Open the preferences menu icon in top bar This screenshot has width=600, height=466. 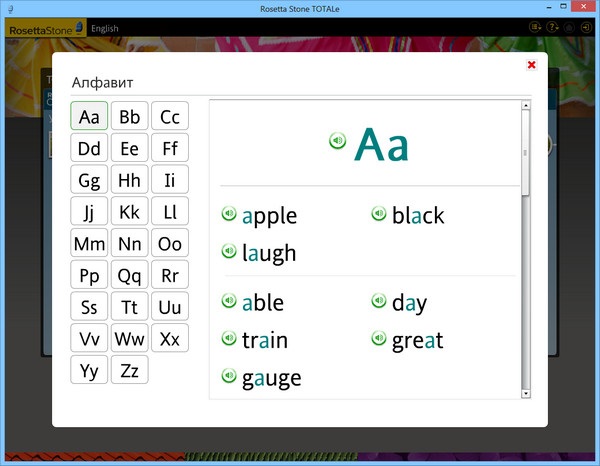[535, 27]
